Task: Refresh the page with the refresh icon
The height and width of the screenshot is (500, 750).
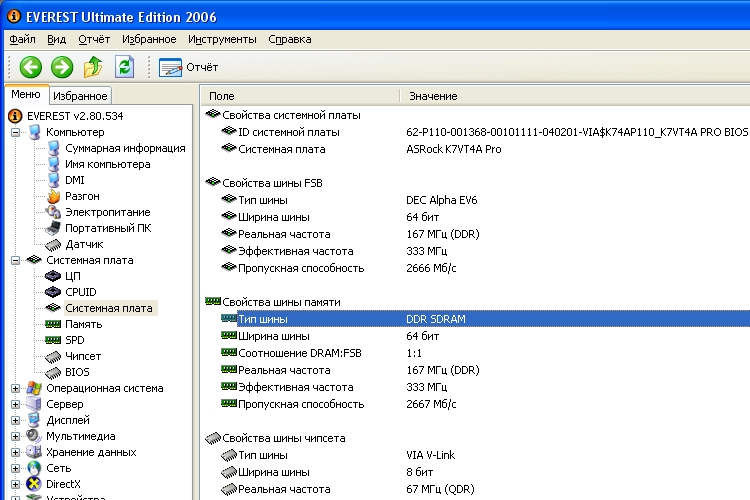Action: [124, 67]
